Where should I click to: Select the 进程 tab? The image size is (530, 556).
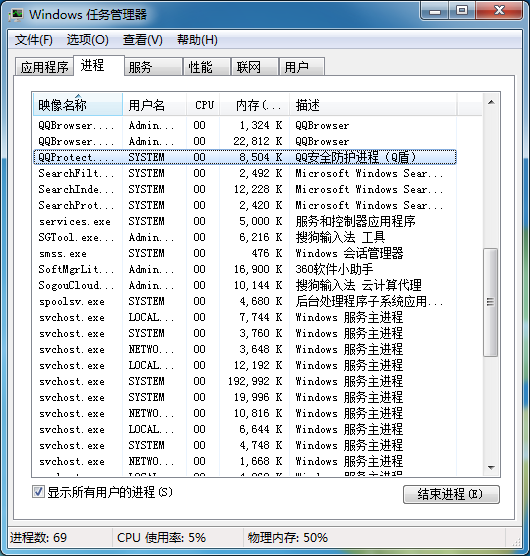pyautogui.click(x=99, y=65)
